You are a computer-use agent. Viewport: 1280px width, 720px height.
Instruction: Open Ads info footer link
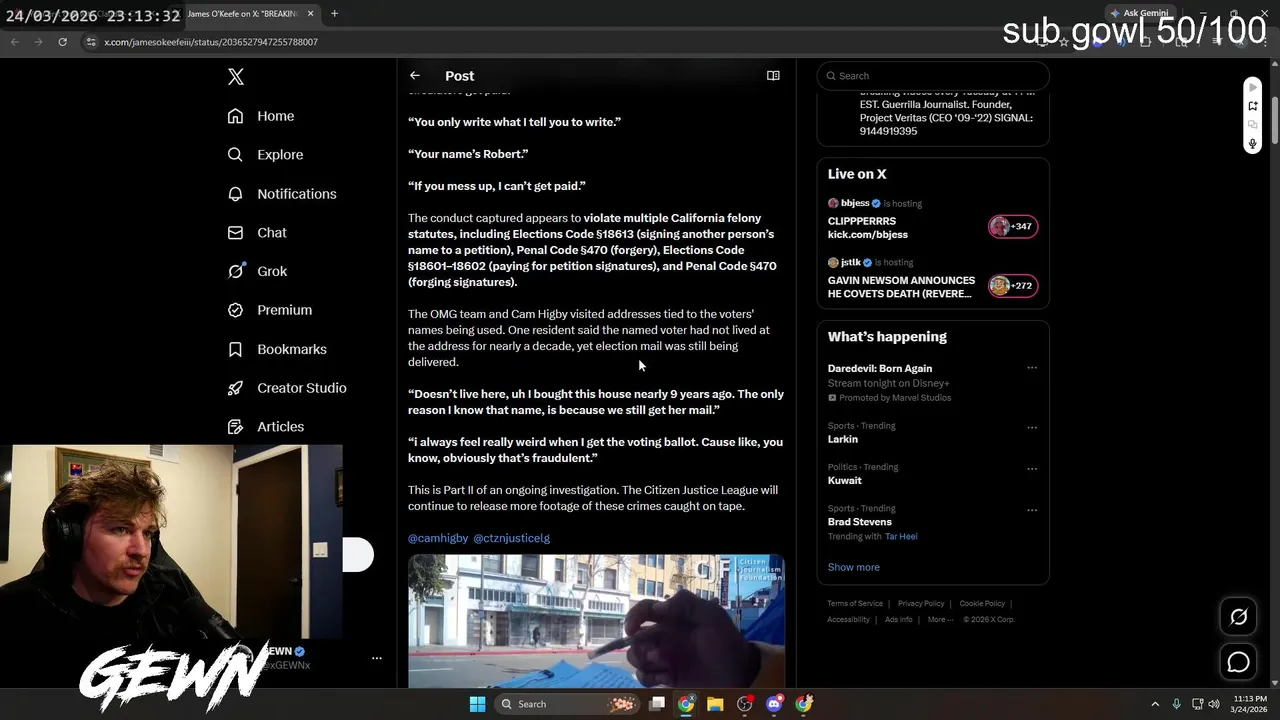[x=899, y=620]
